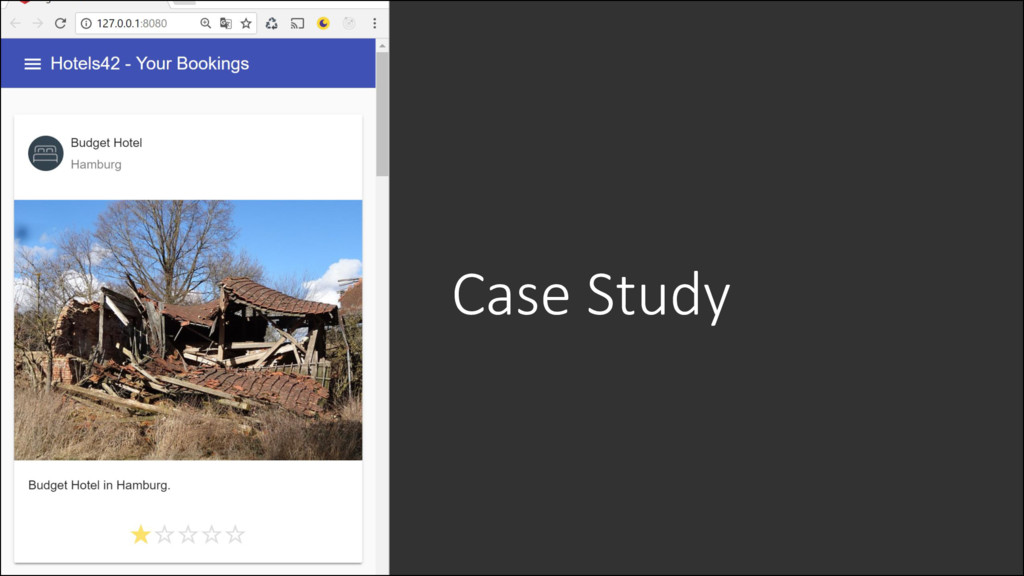Click the yellow moon extension icon
The width and height of the screenshot is (1024, 576).
pyautogui.click(x=323, y=24)
